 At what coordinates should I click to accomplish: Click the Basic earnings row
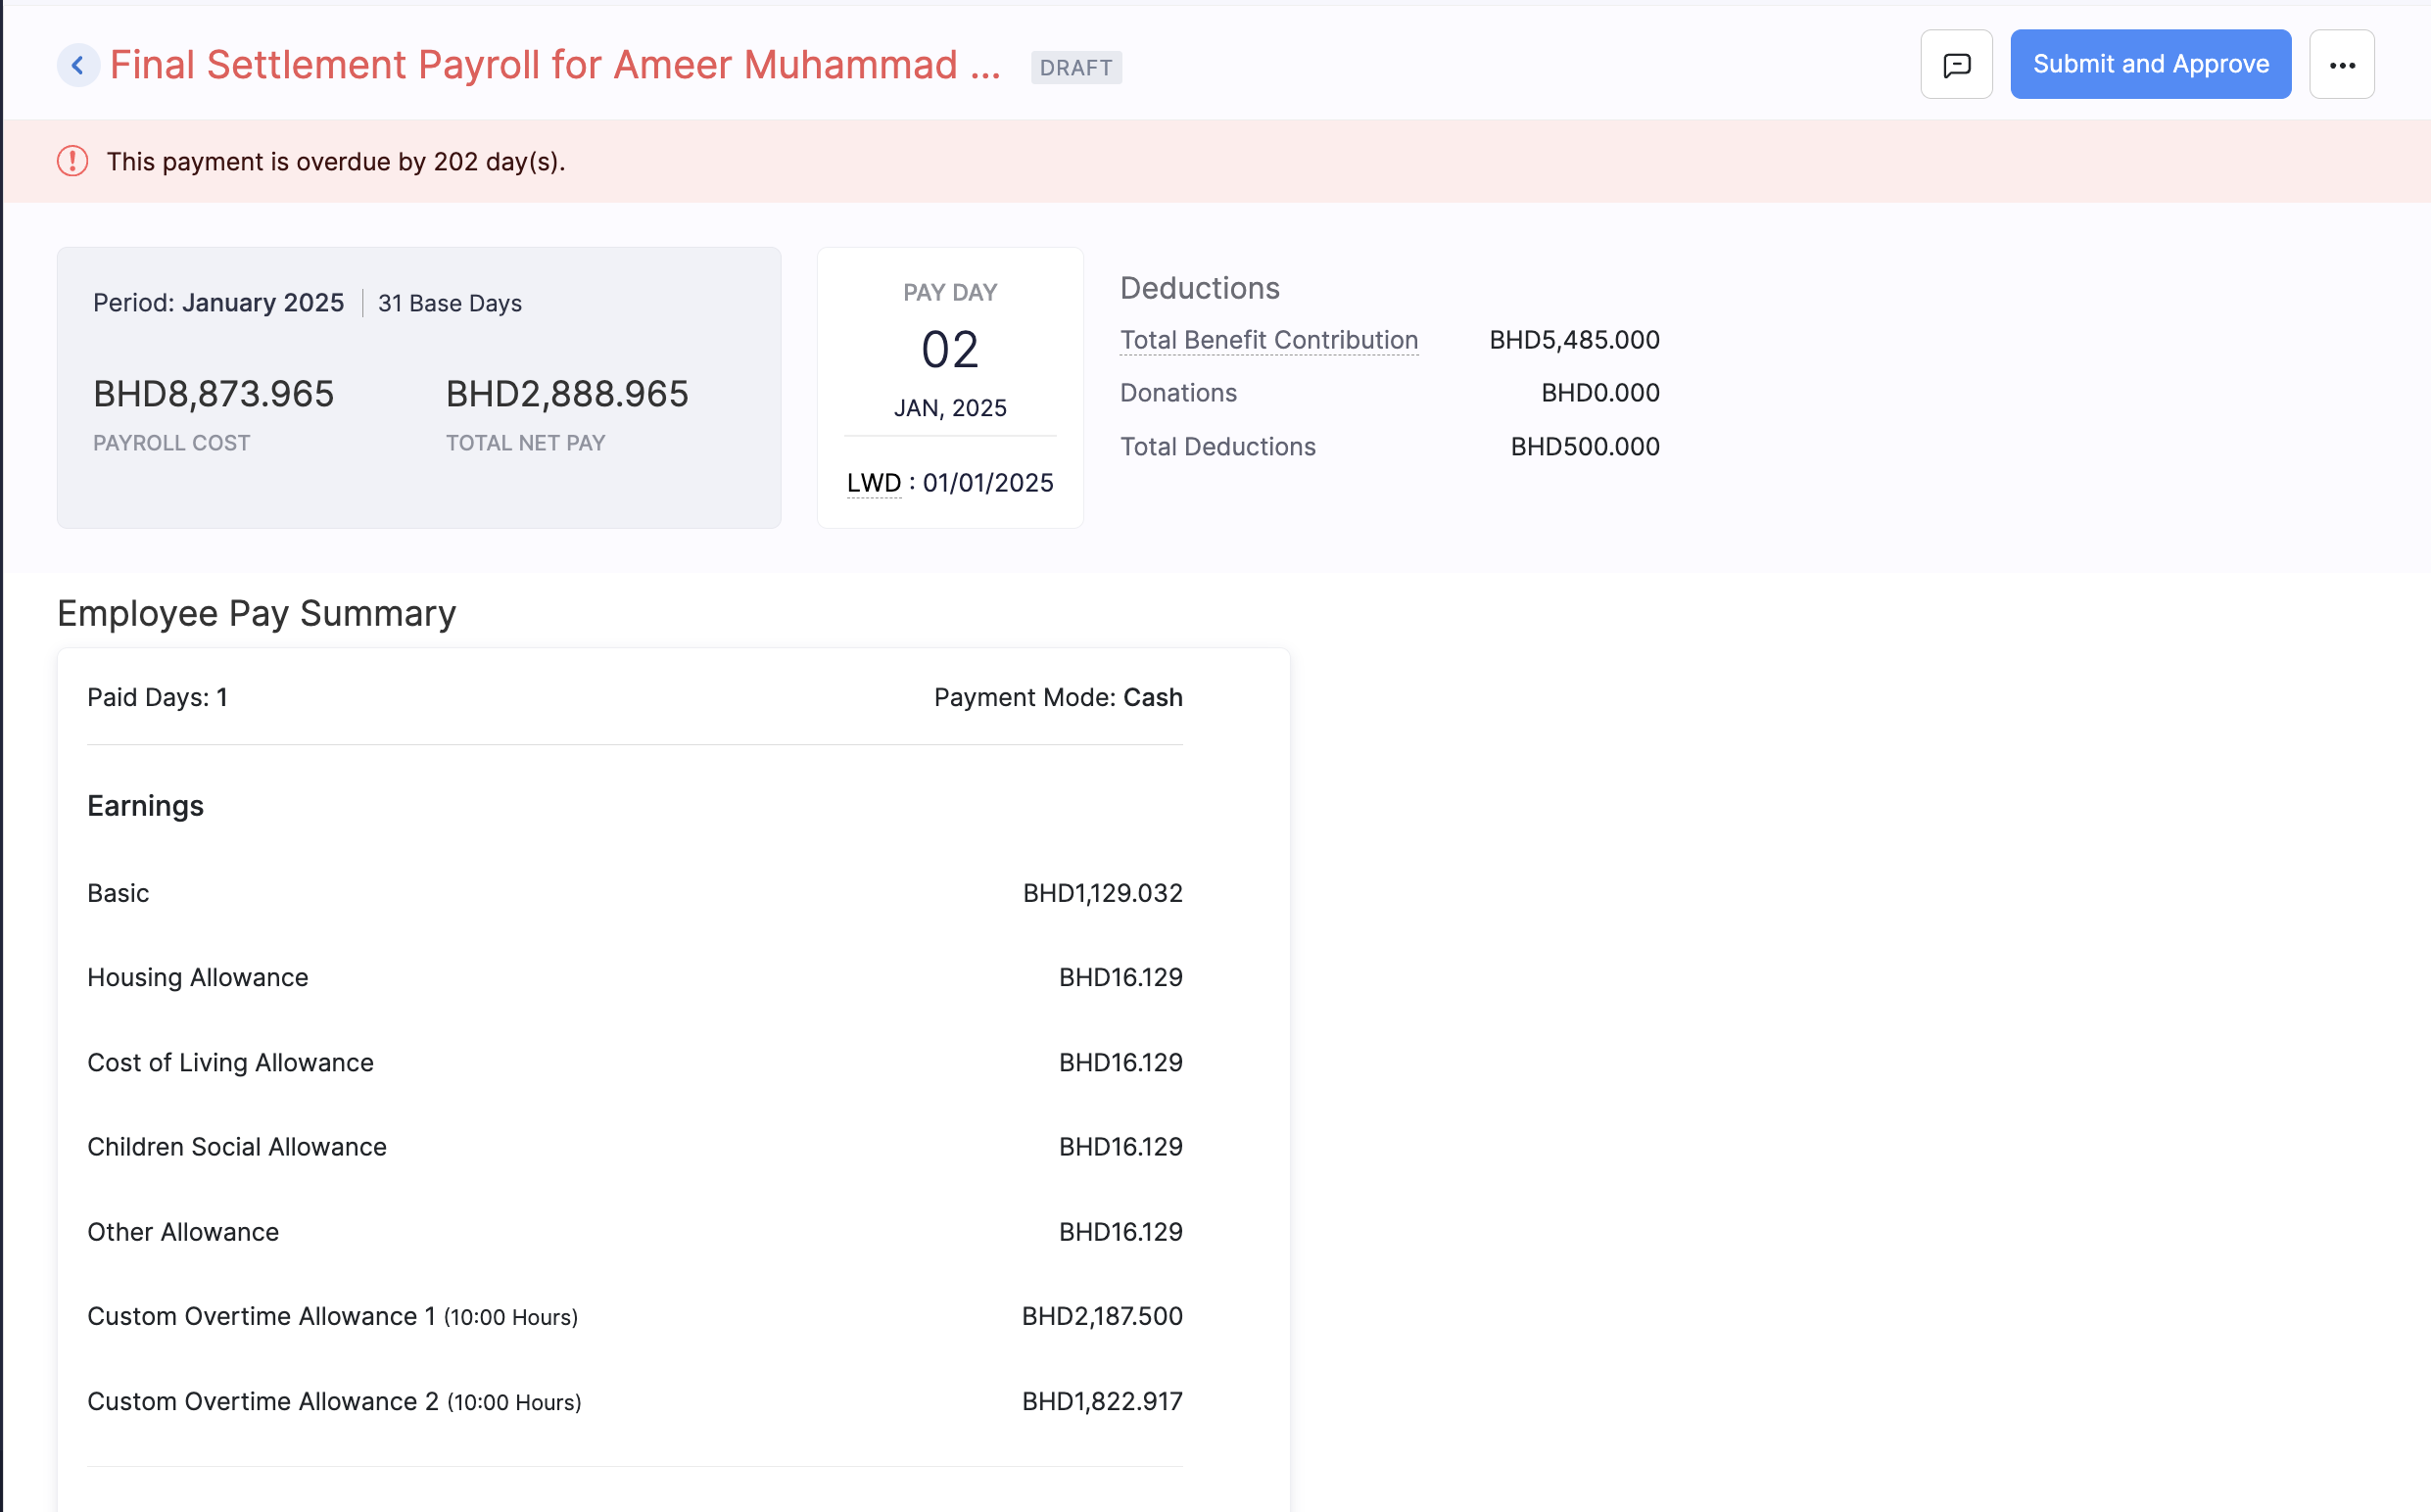coord(118,893)
